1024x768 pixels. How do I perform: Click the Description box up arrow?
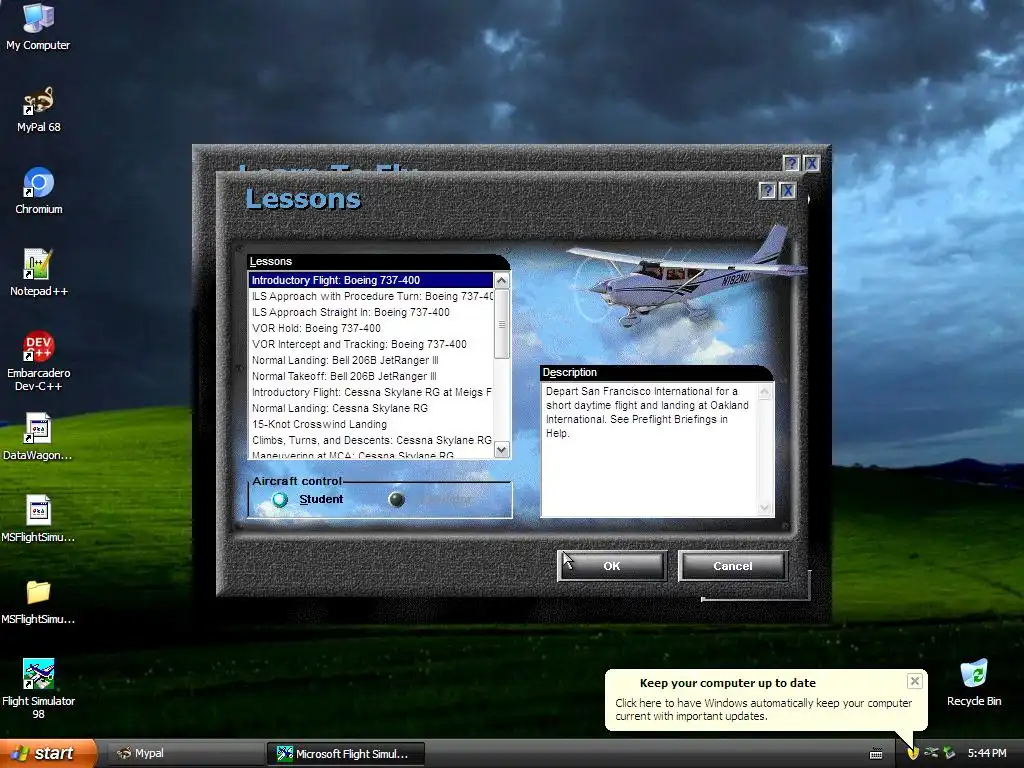pyautogui.click(x=764, y=392)
